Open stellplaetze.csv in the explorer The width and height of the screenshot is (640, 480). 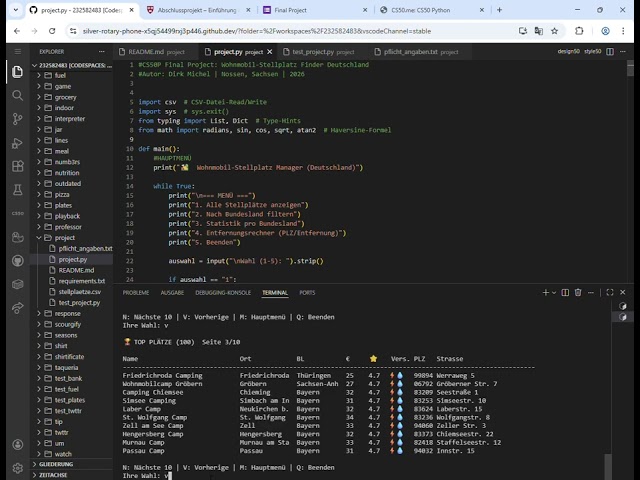(80, 292)
